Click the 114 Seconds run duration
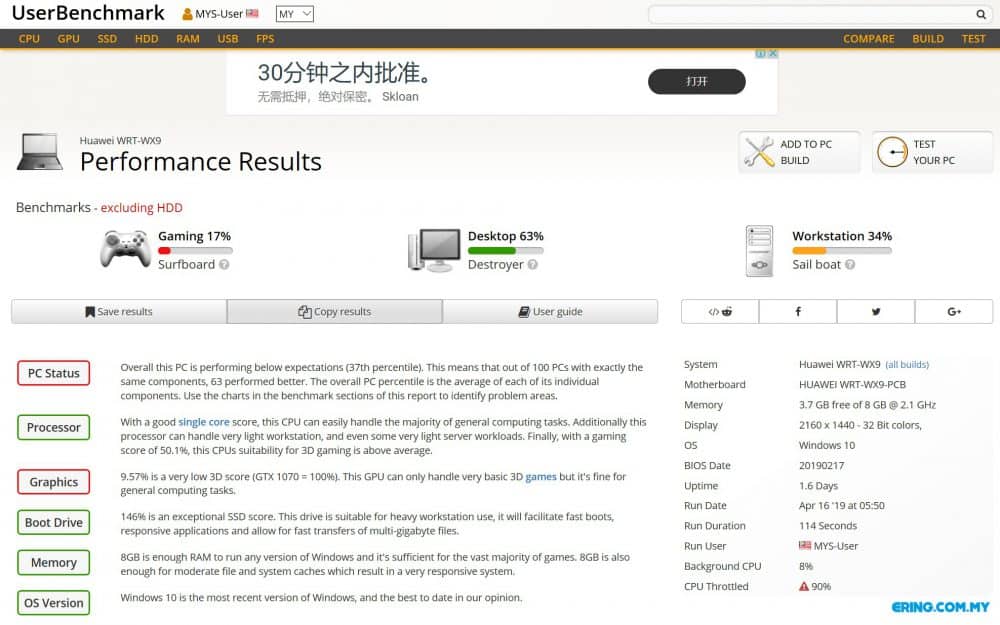1000x625 pixels. 828,526
